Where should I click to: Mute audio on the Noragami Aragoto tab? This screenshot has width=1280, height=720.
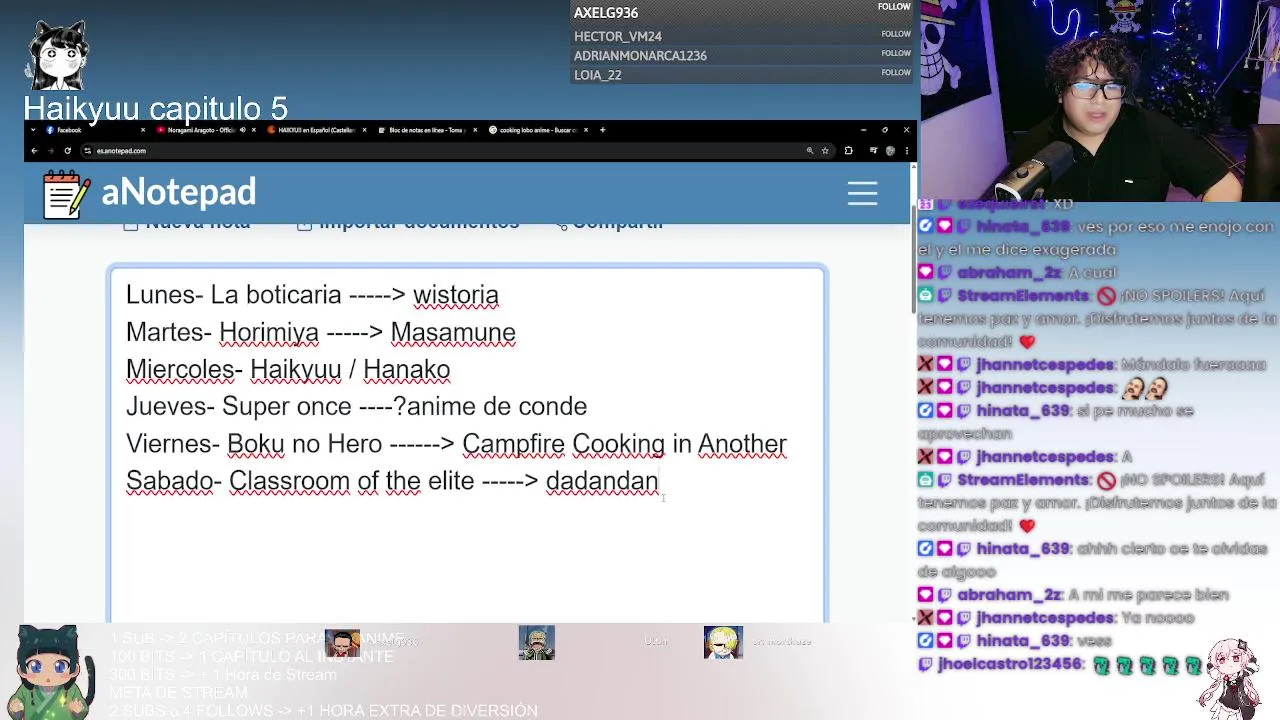pyautogui.click(x=242, y=130)
